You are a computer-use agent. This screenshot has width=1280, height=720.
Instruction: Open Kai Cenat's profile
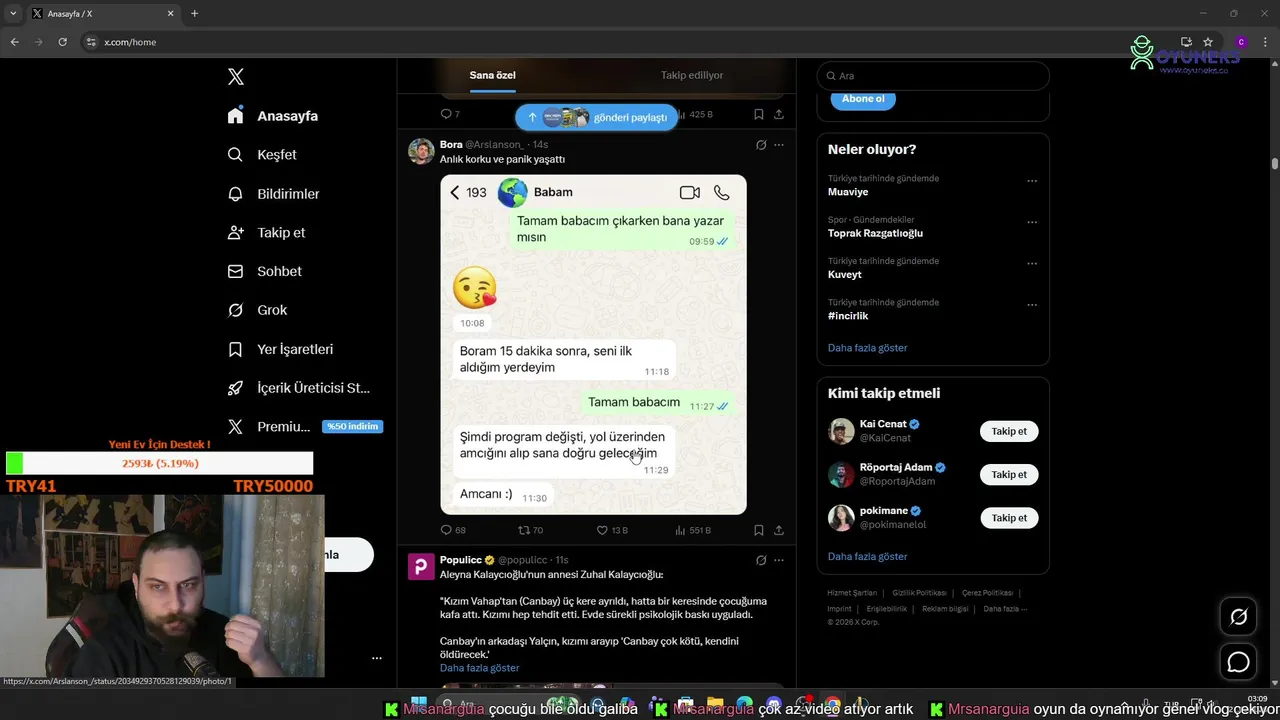pos(883,424)
